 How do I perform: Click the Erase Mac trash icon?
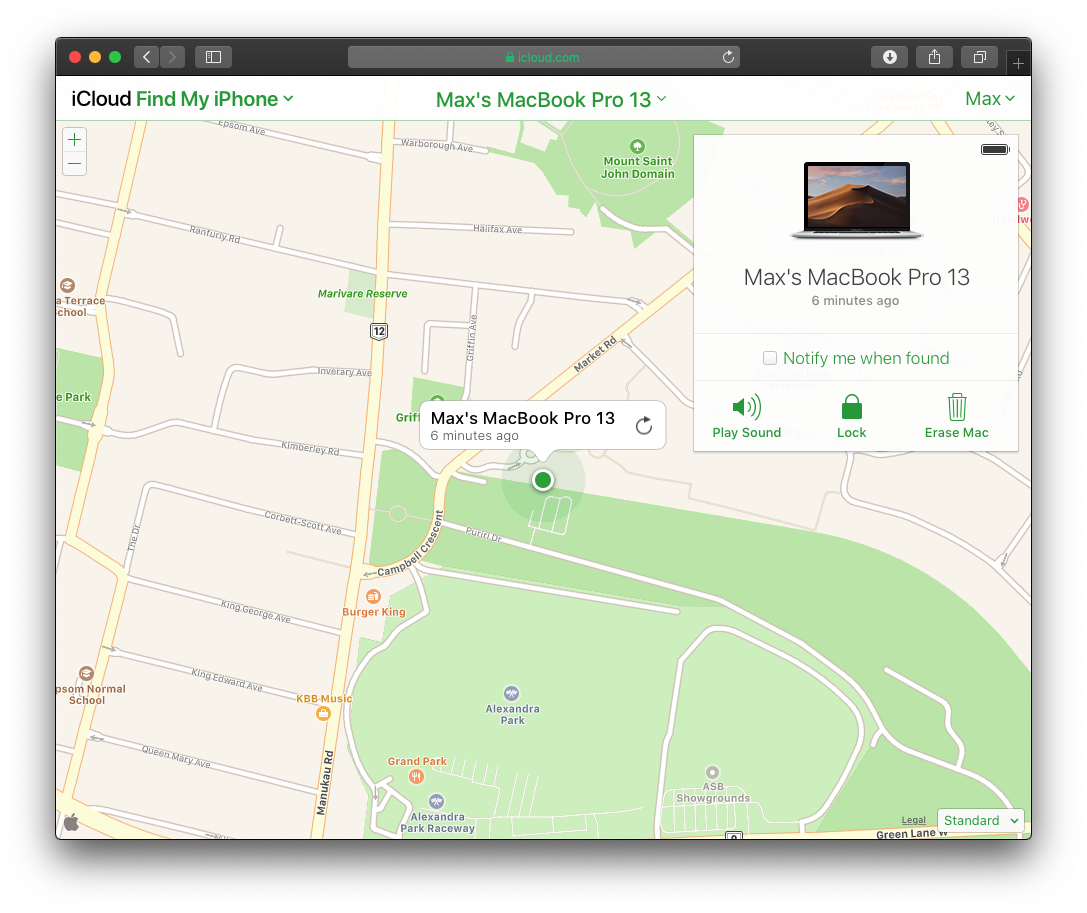click(957, 407)
